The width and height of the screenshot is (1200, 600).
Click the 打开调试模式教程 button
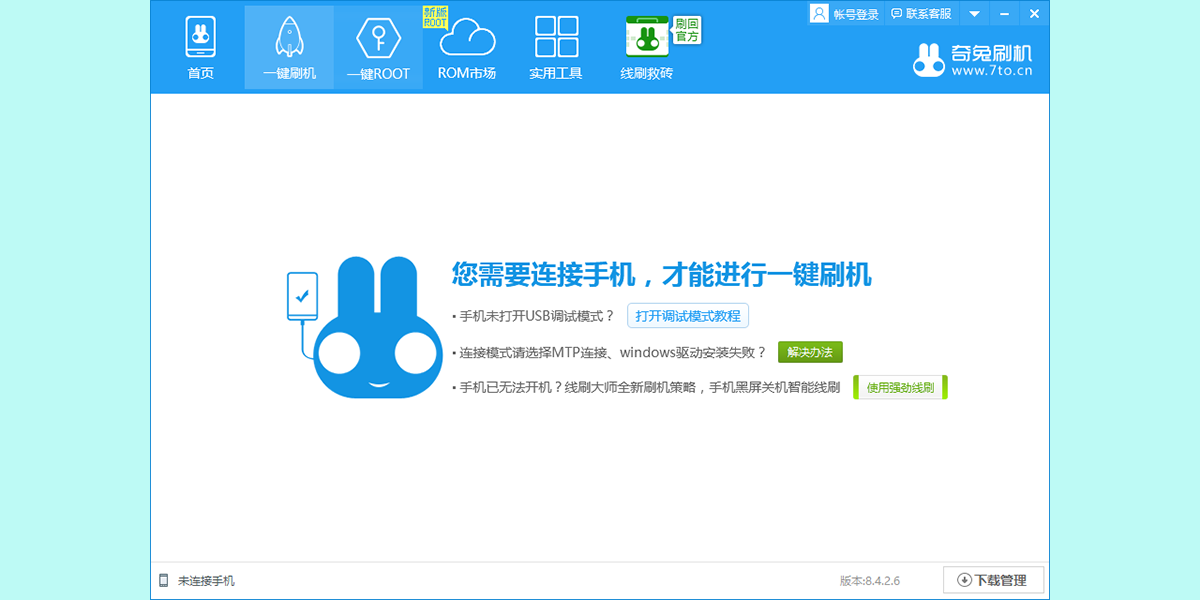coord(688,316)
